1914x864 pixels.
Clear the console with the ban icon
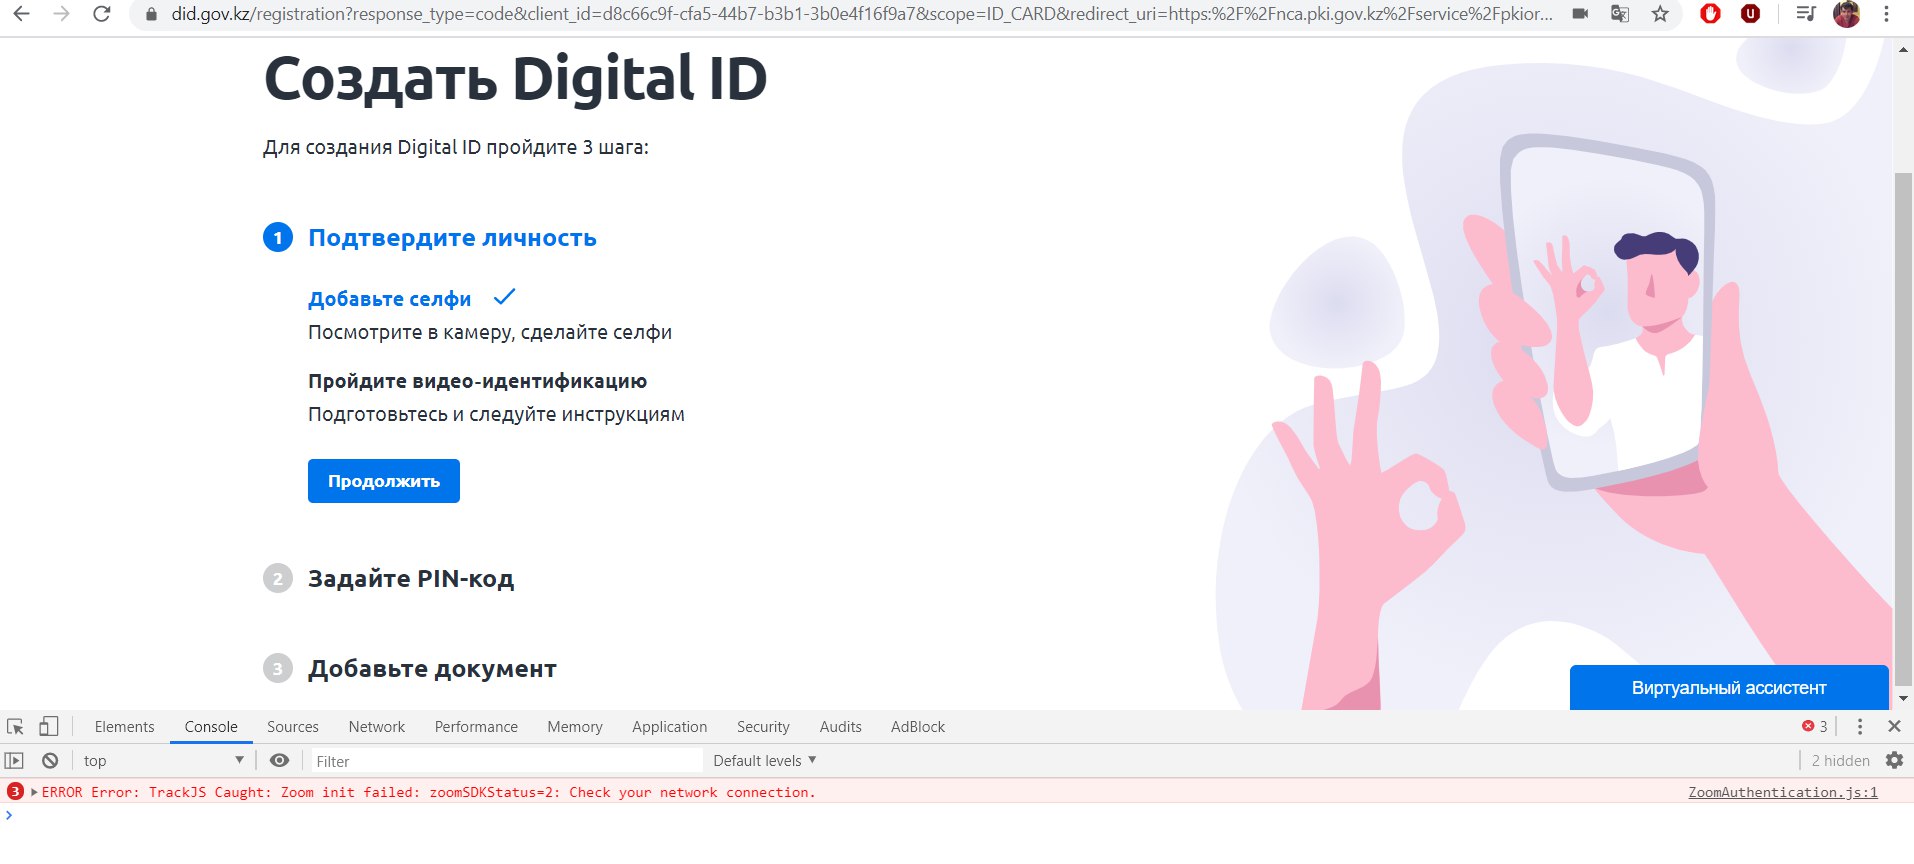point(50,761)
